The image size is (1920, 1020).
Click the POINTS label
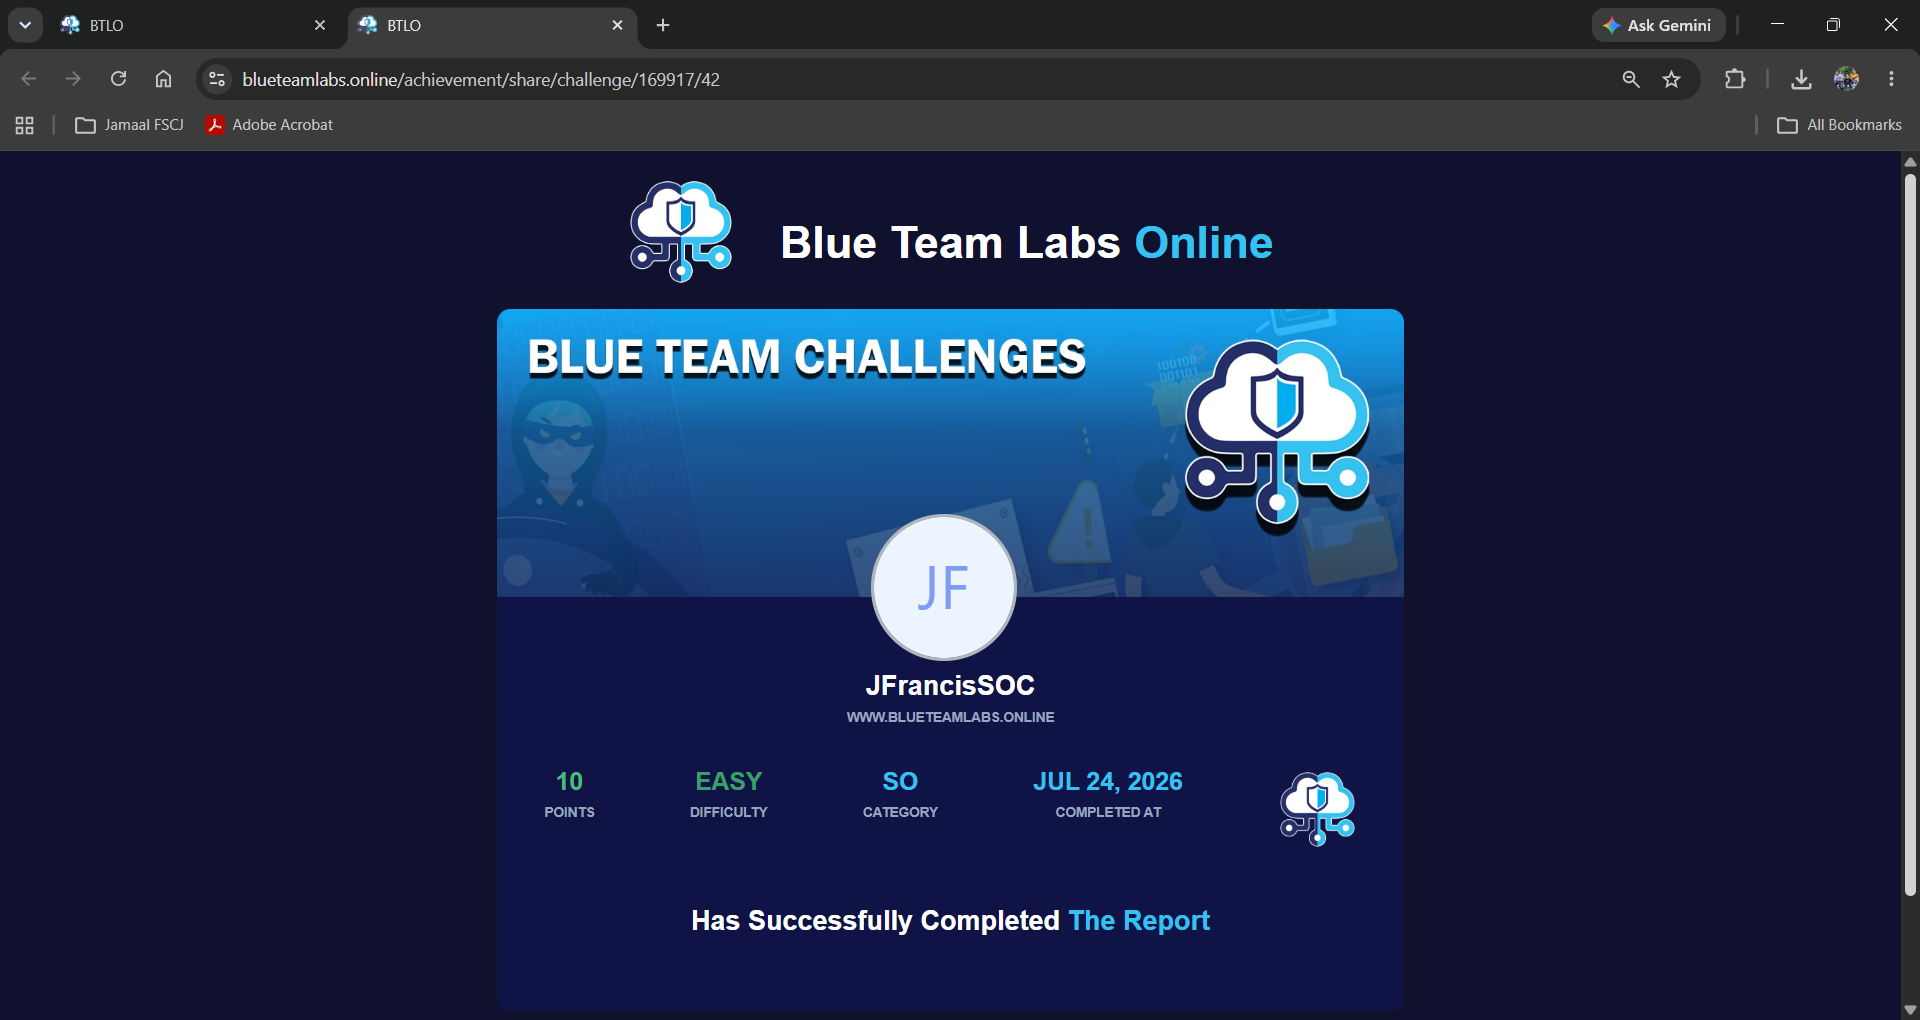(569, 812)
